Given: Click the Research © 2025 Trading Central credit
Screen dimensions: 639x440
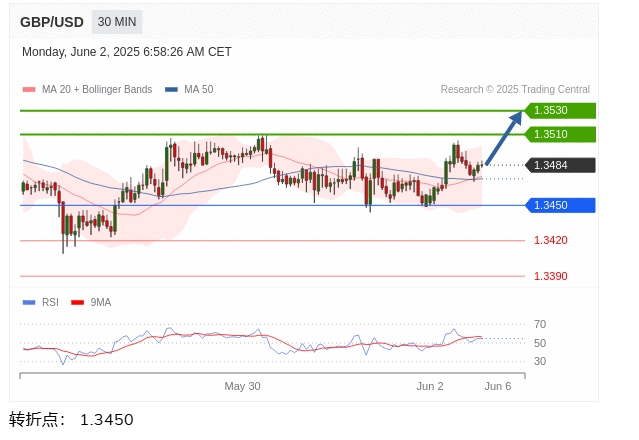Looking at the screenshot, I should (515, 90).
